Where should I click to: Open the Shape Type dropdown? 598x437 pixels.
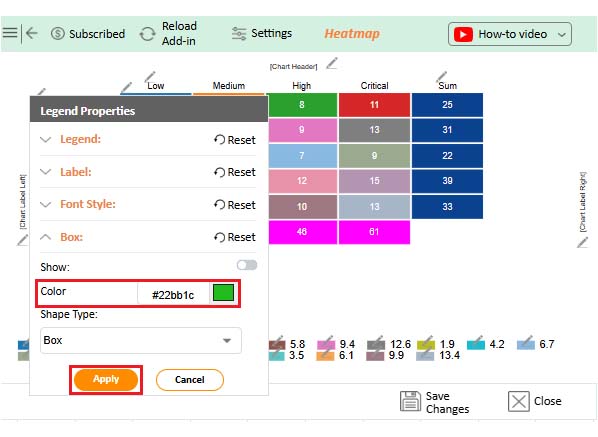(141, 340)
